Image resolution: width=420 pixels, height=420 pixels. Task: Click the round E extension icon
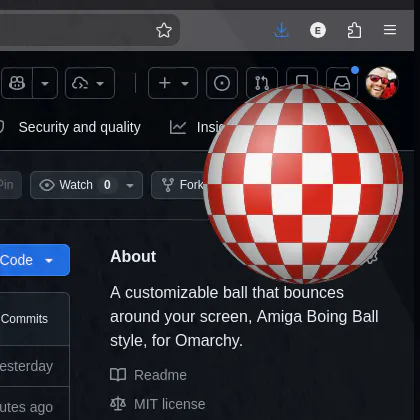tap(318, 30)
